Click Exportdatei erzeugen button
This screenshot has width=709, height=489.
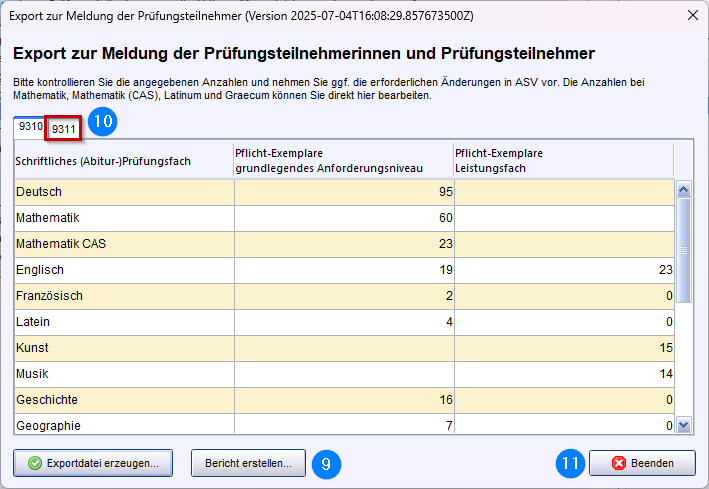93,463
